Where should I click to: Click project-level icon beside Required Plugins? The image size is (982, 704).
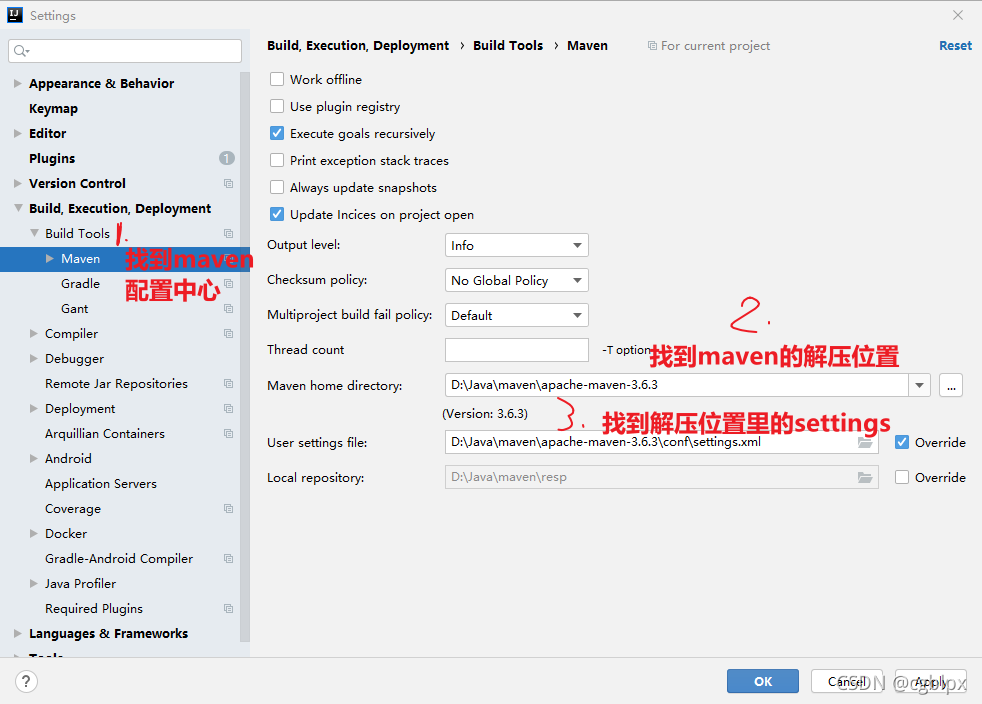(x=229, y=609)
